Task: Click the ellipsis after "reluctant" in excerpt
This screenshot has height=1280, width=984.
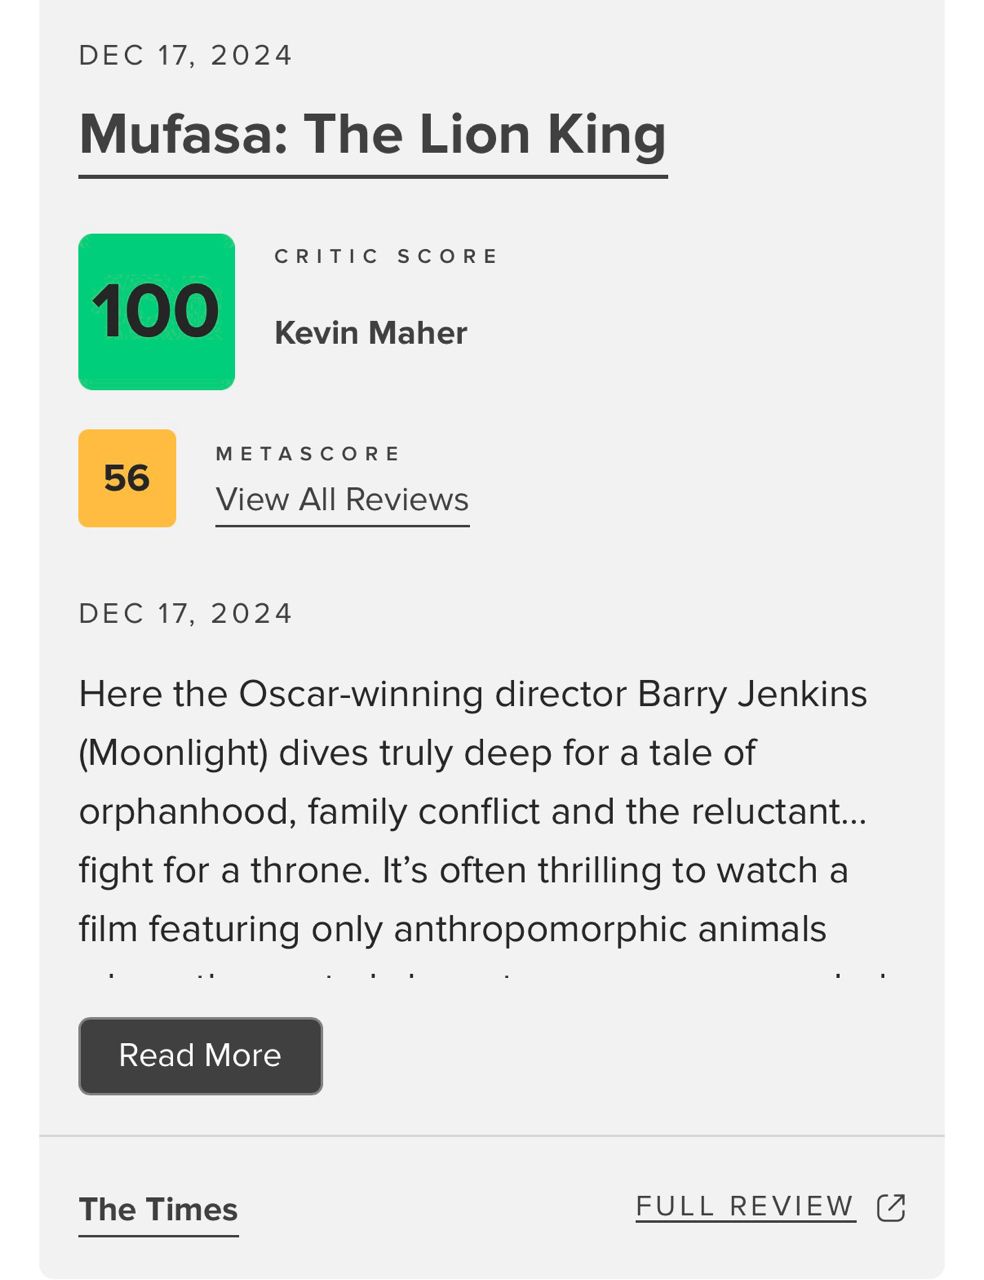Action: [x=855, y=812]
